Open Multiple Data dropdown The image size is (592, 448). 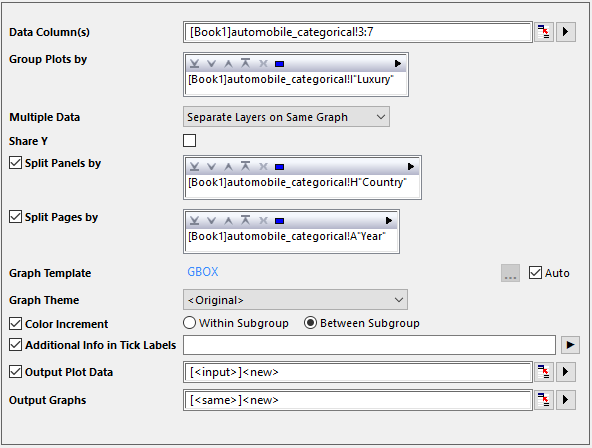tap(286, 117)
